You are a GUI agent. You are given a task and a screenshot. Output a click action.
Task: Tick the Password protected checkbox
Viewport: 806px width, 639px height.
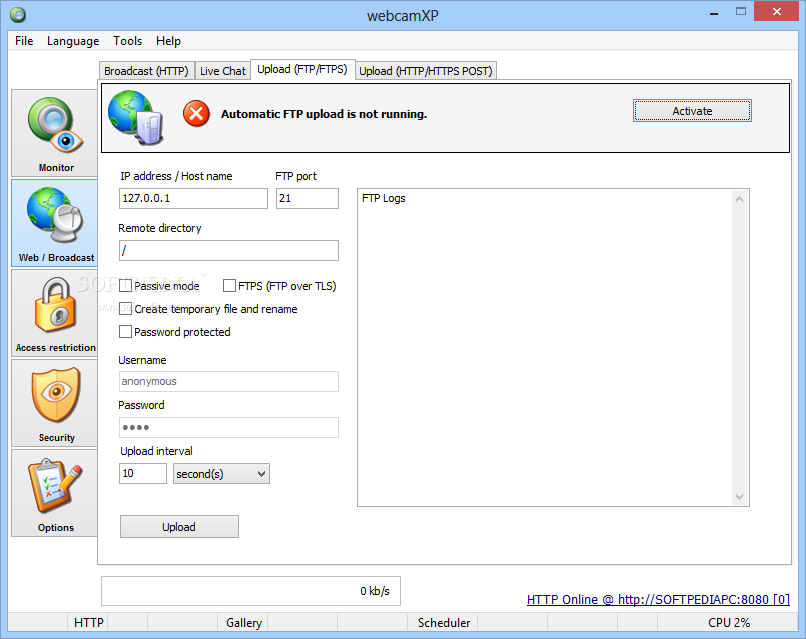pyautogui.click(x=125, y=332)
